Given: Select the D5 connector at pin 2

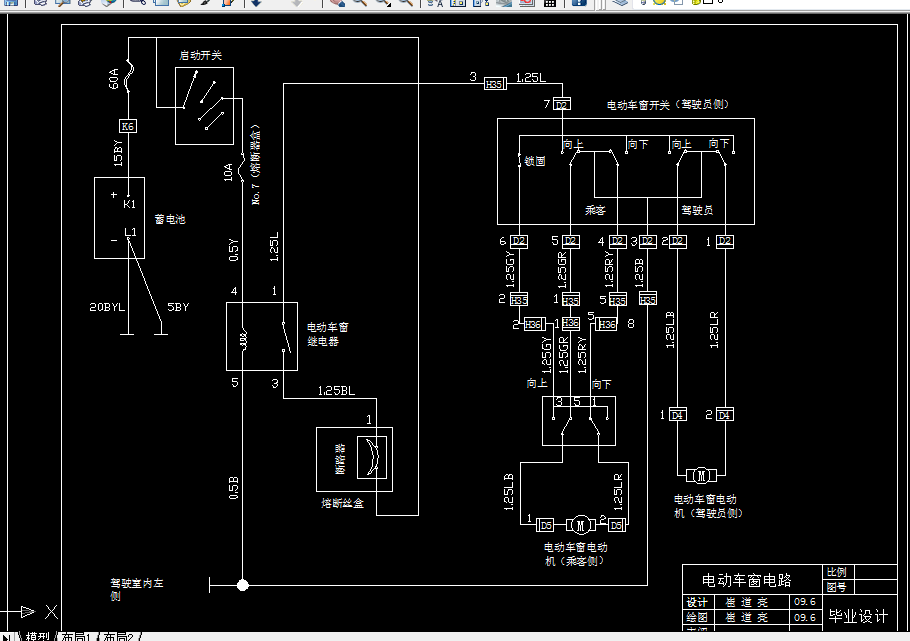Looking at the screenshot, I should (617, 525).
